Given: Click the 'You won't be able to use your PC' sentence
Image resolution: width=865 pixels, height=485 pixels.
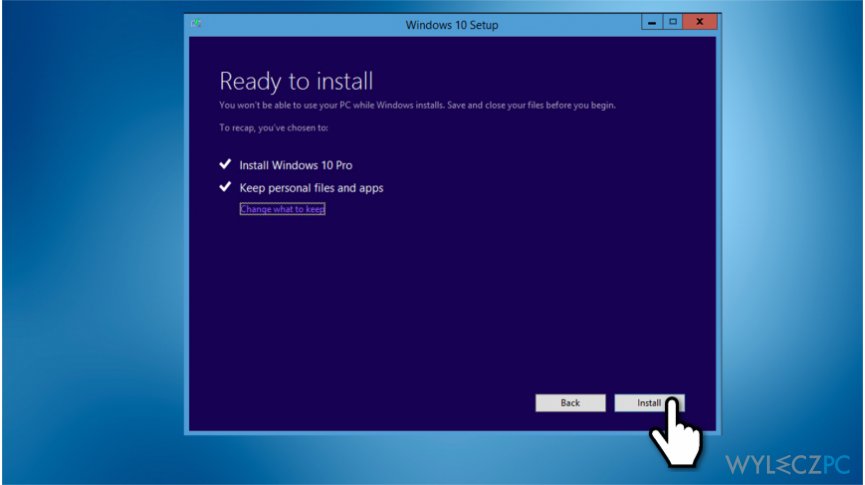Looking at the screenshot, I should (x=417, y=105).
